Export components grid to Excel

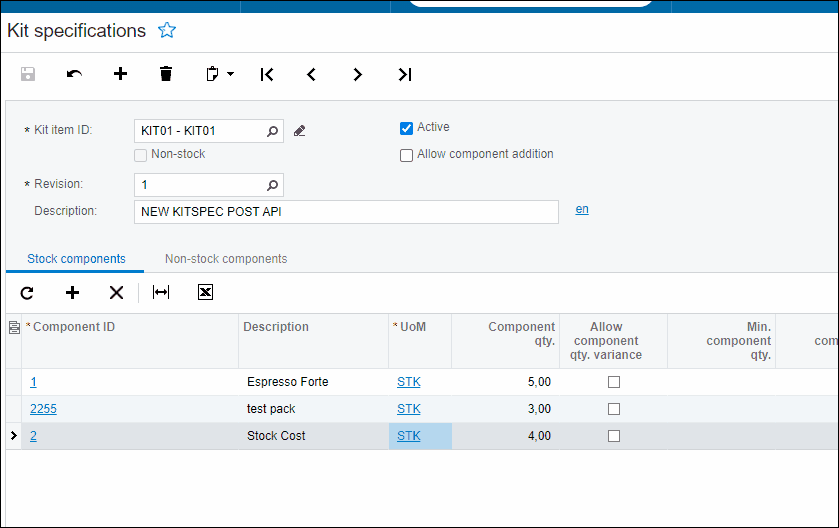tap(205, 292)
